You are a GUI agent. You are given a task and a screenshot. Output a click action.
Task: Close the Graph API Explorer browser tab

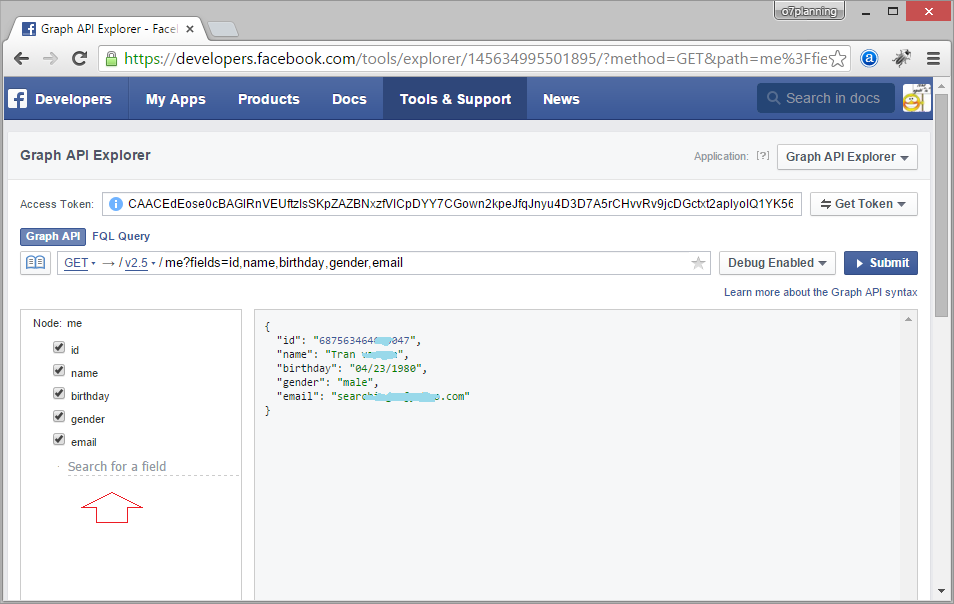[x=190, y=29]
